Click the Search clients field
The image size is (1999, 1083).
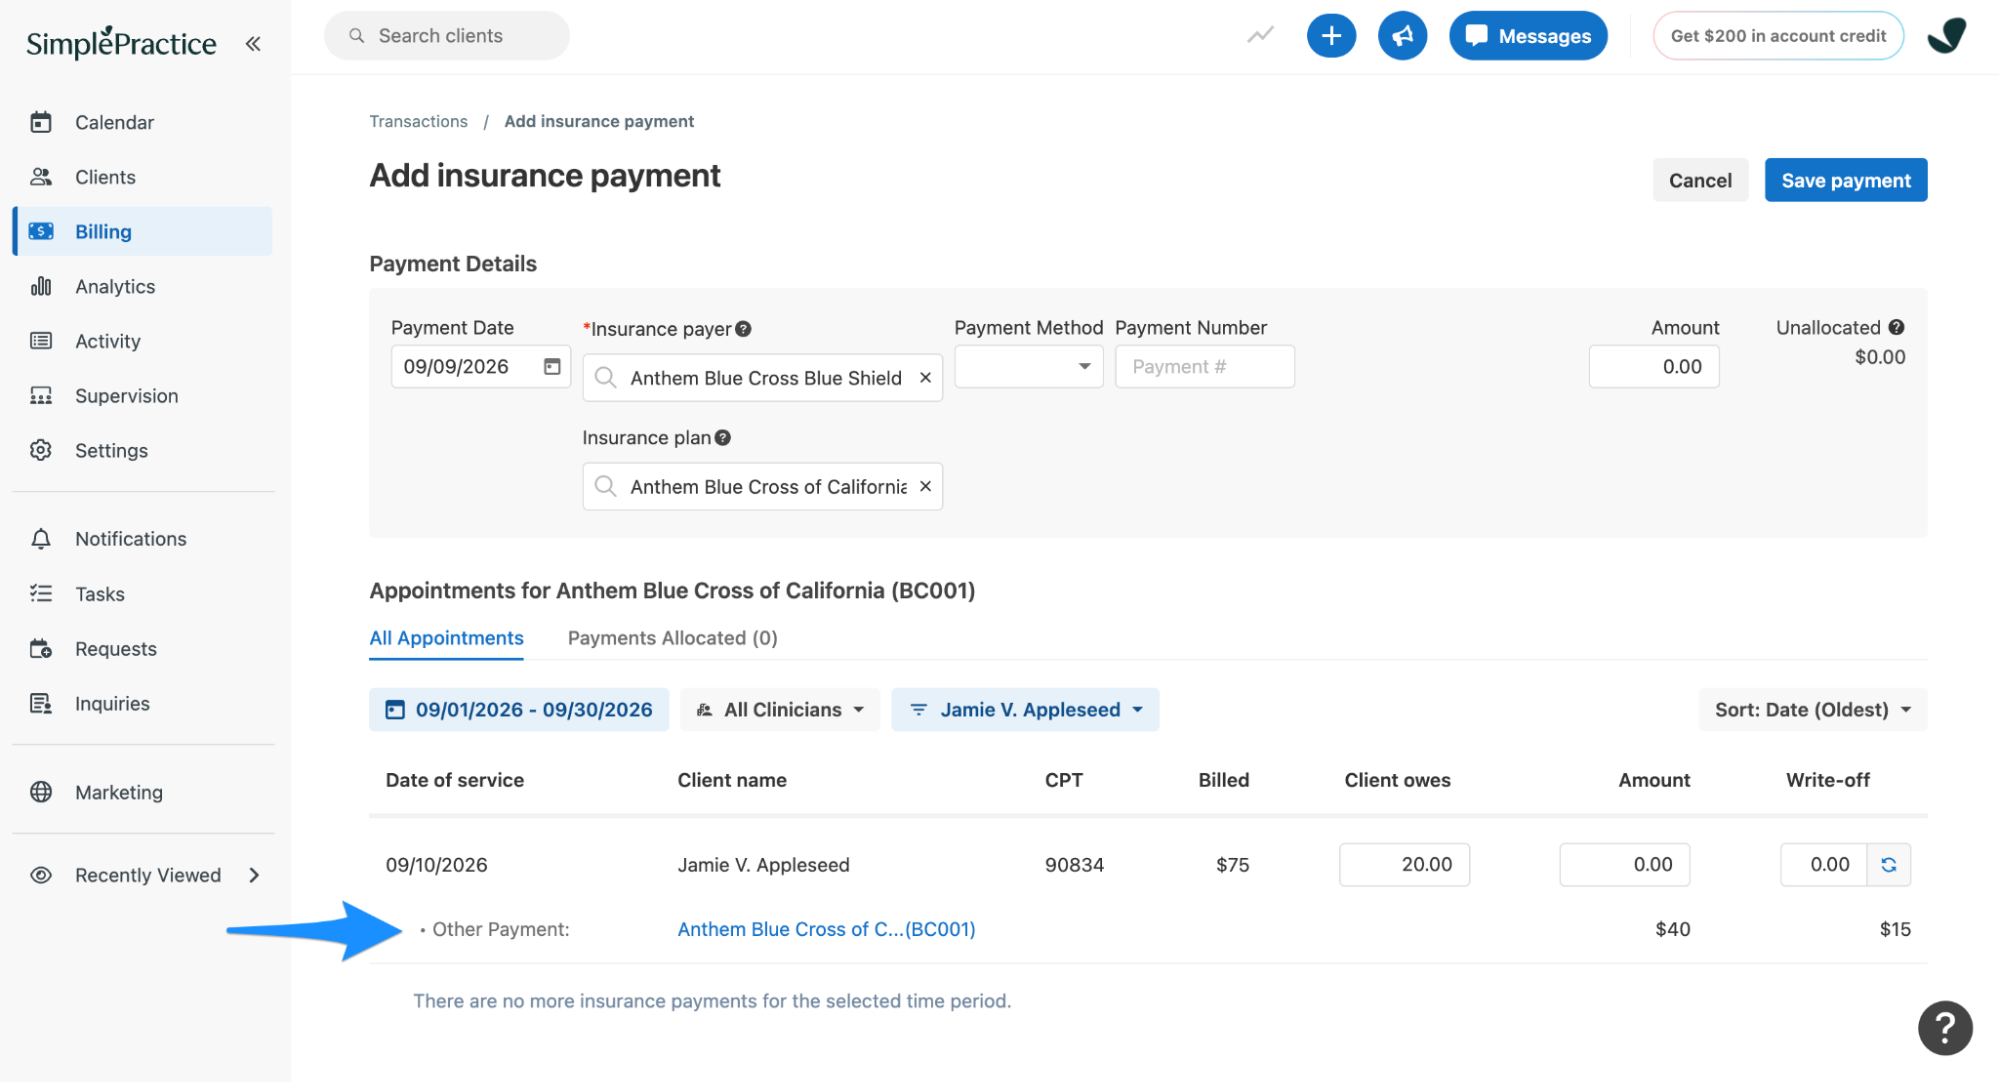point(446,36)
